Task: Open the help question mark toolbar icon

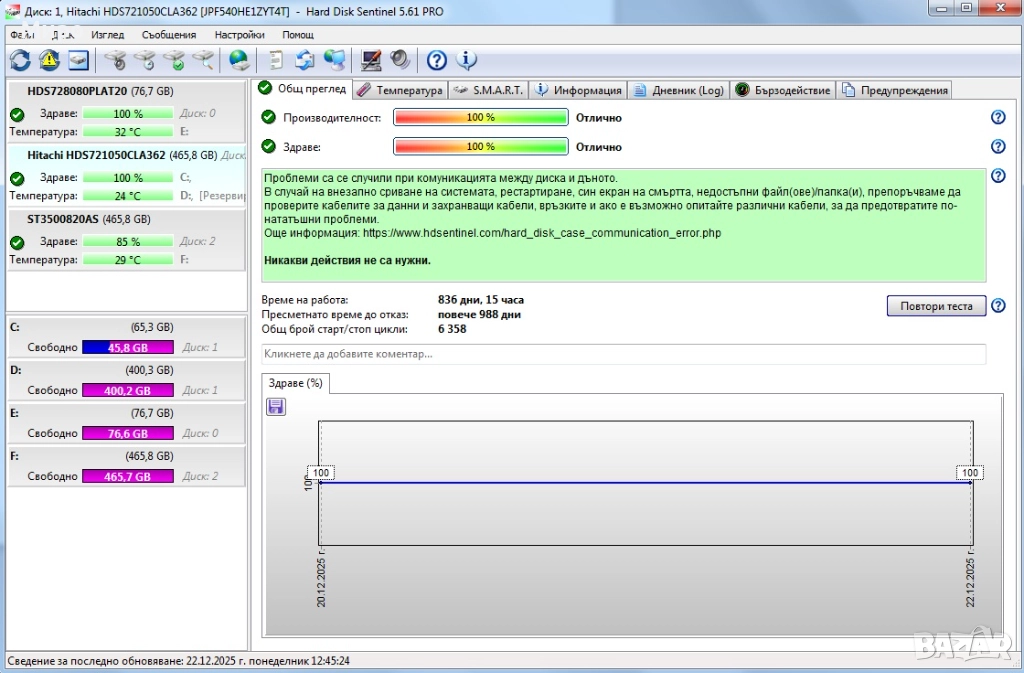Action: (x=436, y=60)
